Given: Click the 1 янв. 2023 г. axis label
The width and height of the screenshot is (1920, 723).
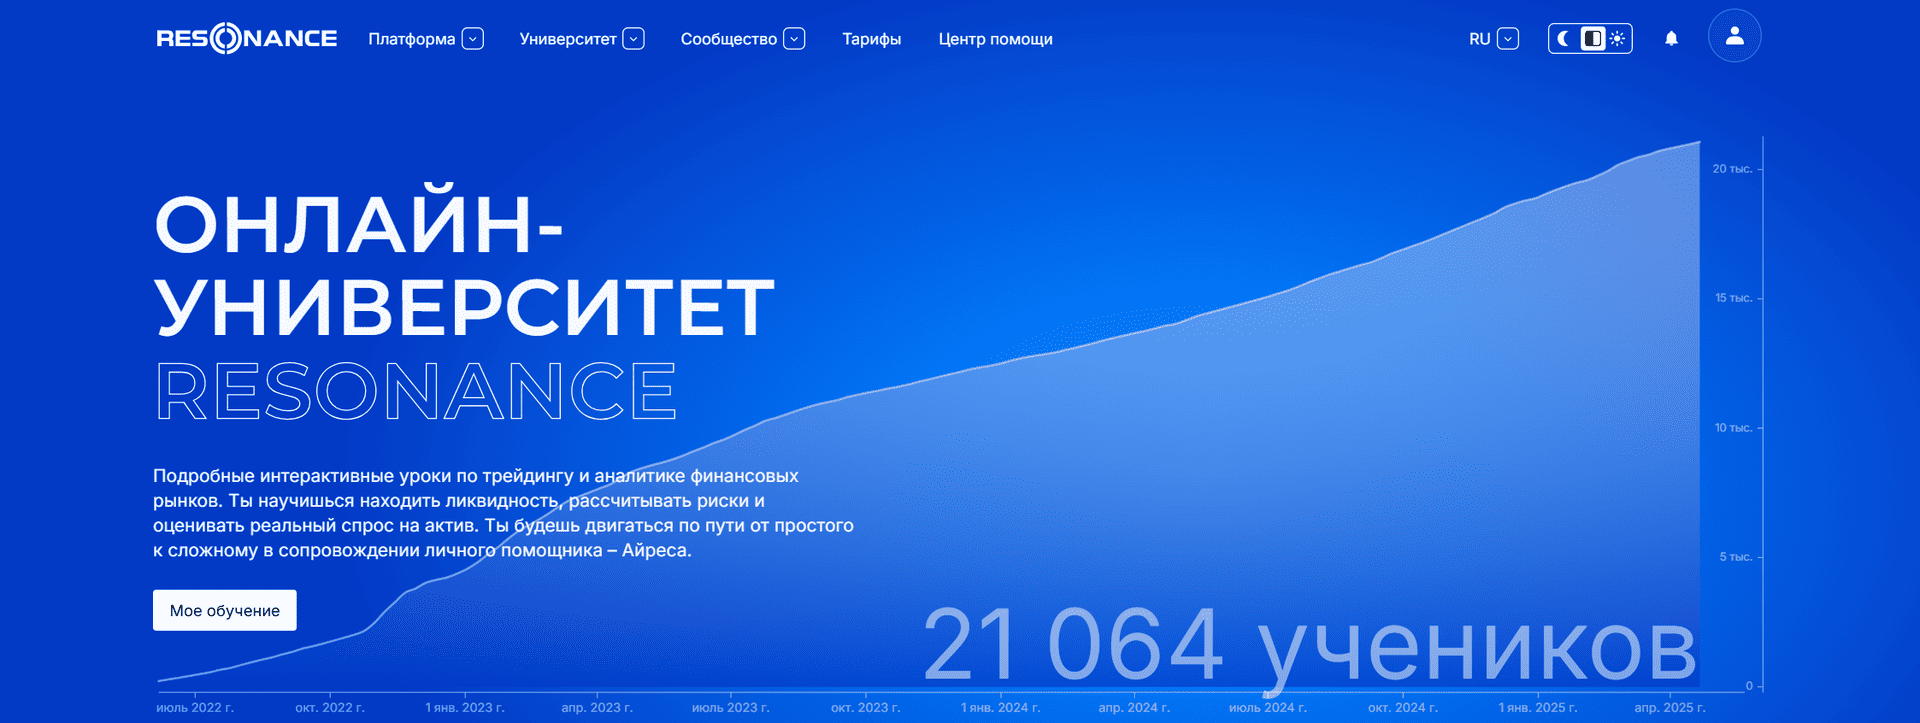Looking at the screenshot, I should pos(465,708).
